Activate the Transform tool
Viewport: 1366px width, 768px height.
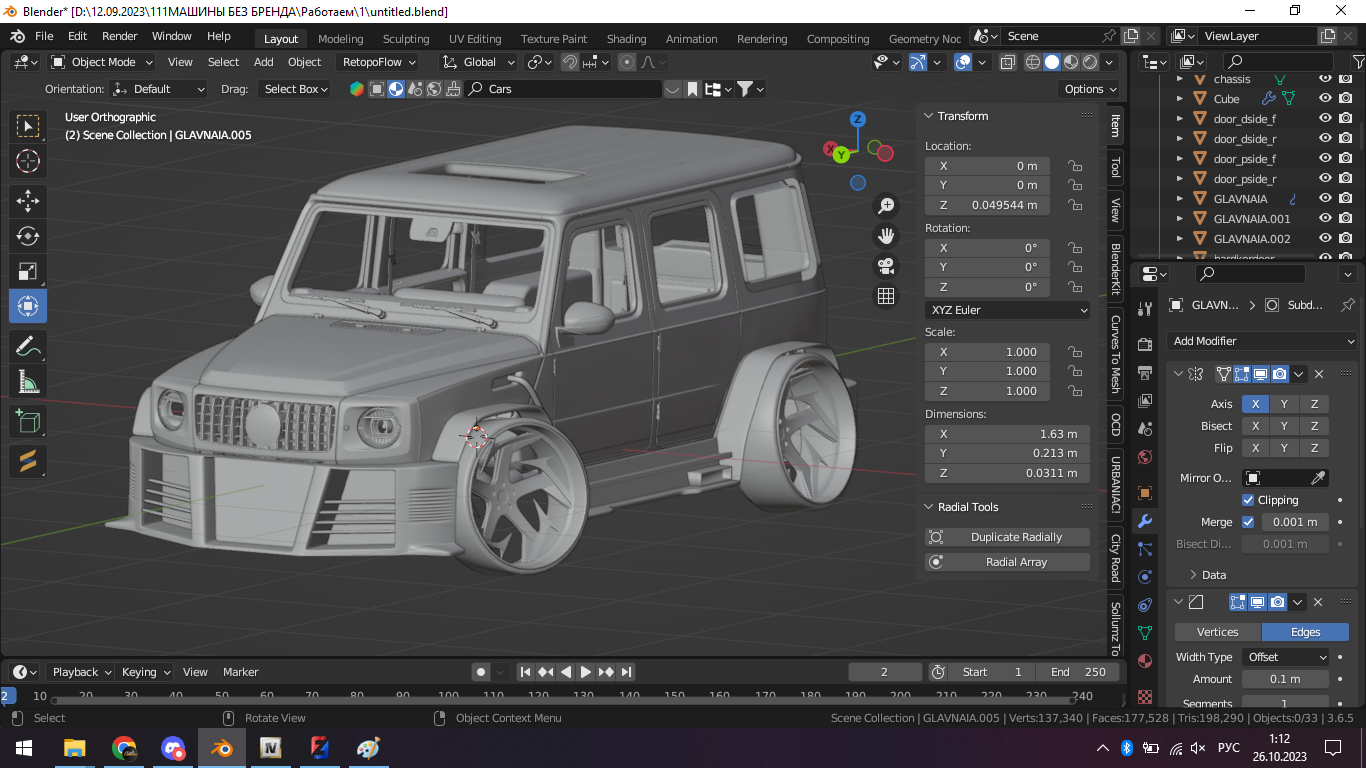tap(28, 306)
